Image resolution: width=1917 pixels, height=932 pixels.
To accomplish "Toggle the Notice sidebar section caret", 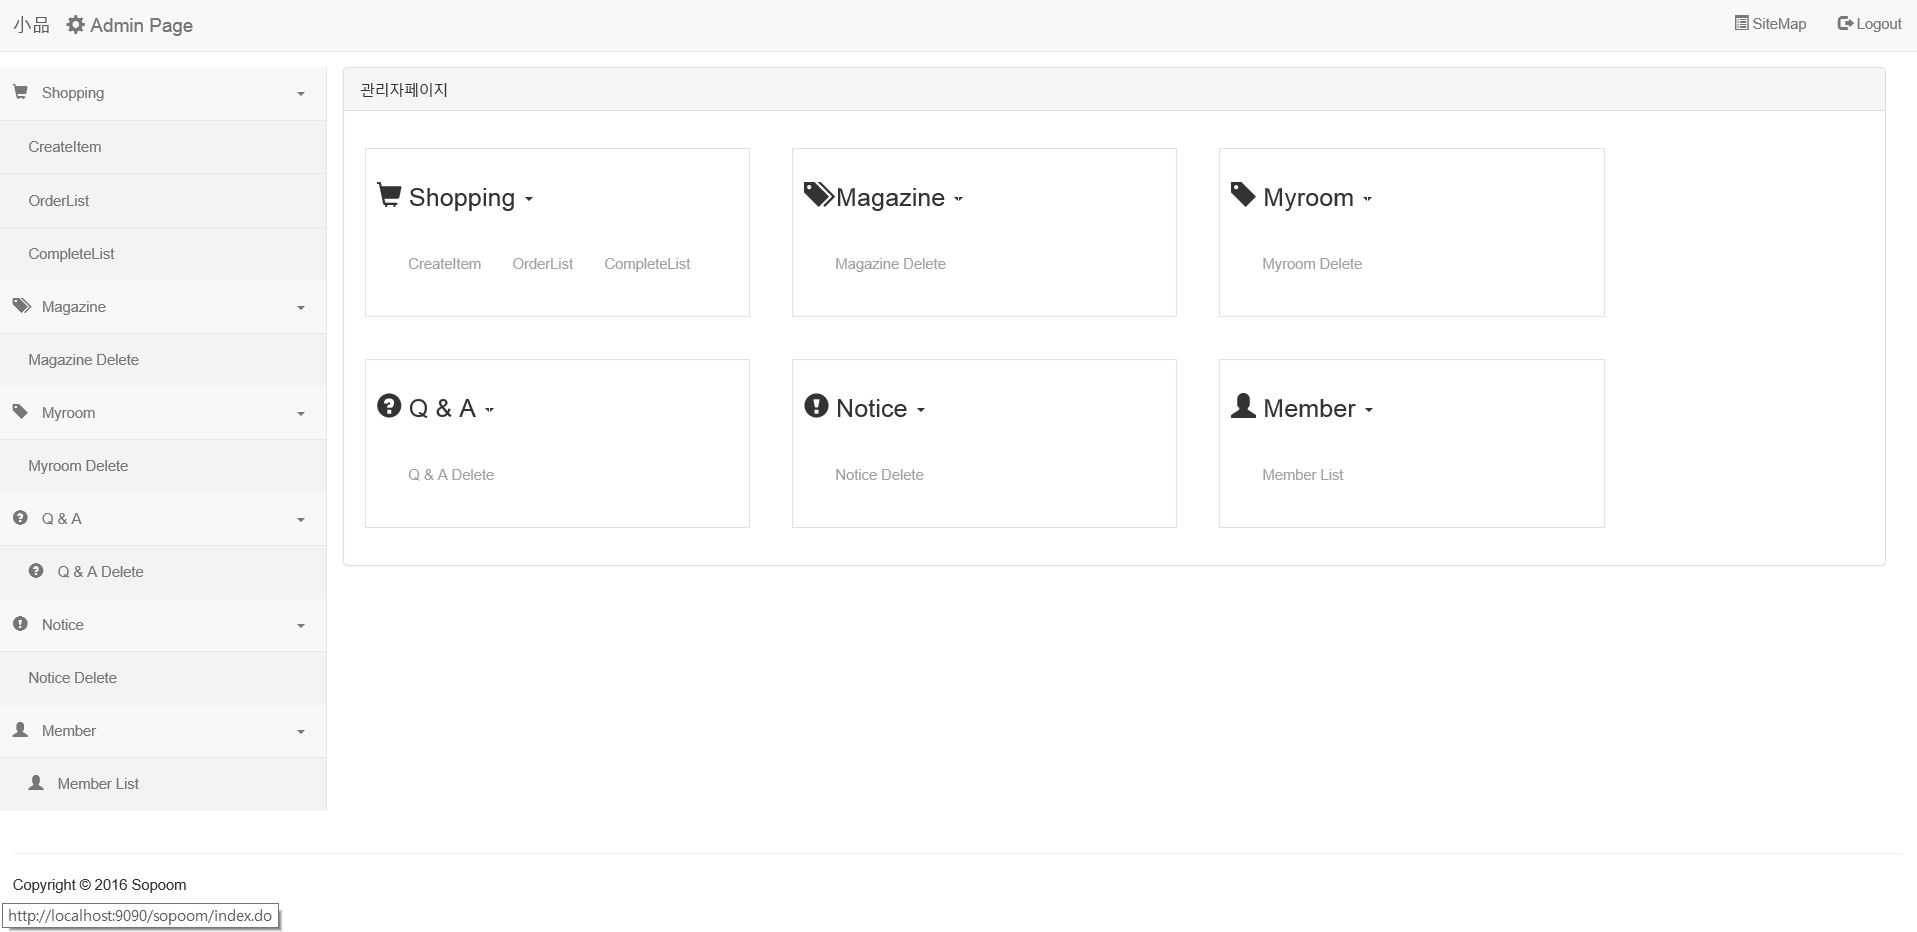I will [x=300, y=626].
